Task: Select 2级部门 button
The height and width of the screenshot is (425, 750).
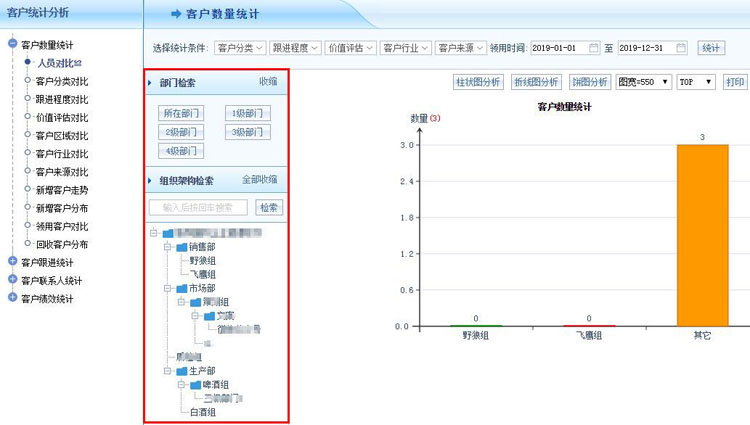Action: click(181, 132)
